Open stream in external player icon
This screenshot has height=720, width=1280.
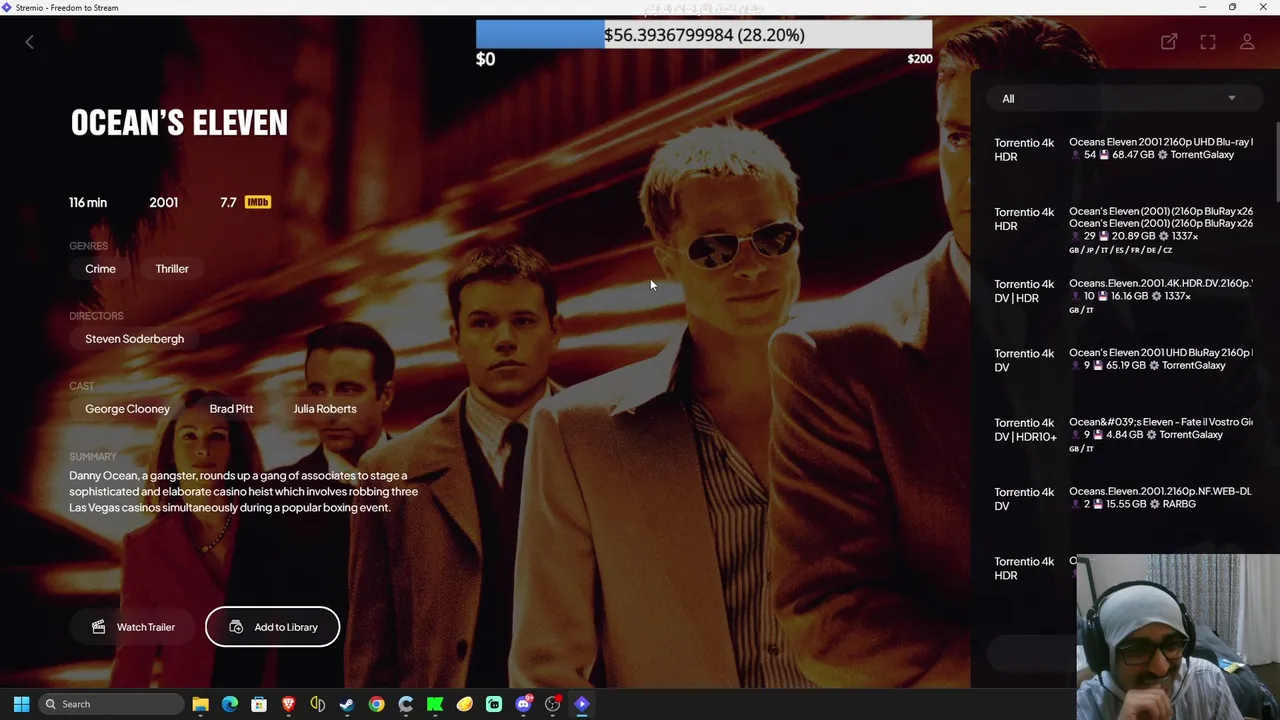pos(1169,42)
